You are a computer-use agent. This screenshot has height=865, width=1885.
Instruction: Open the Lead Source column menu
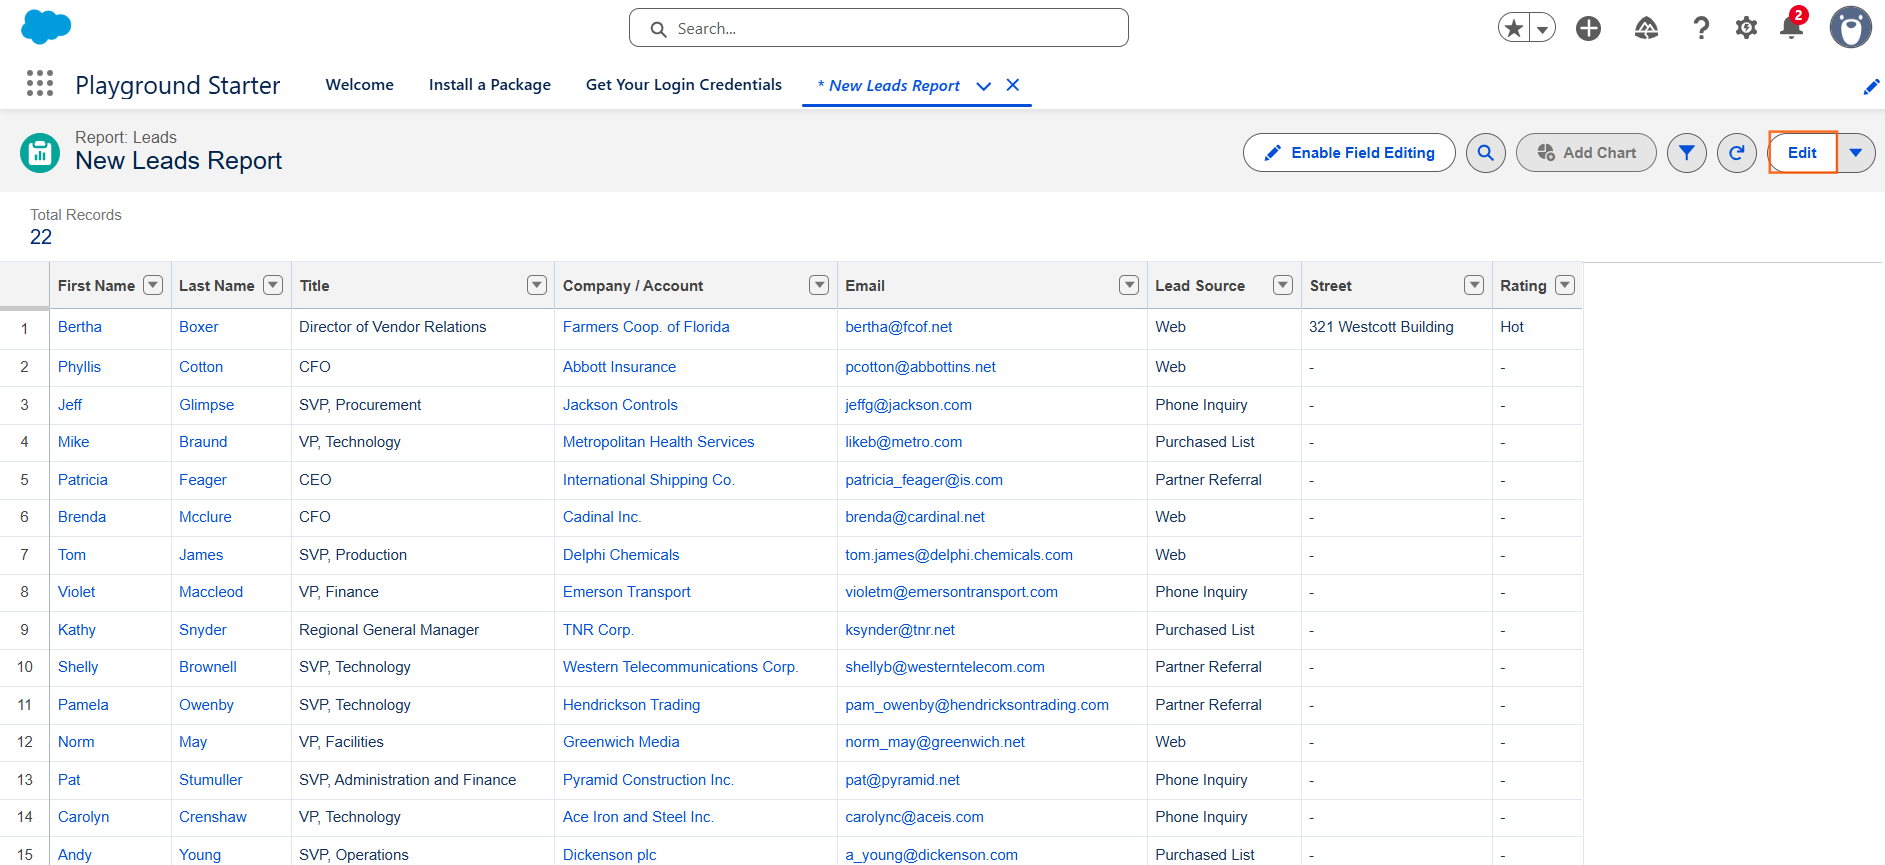(1283, 285)
